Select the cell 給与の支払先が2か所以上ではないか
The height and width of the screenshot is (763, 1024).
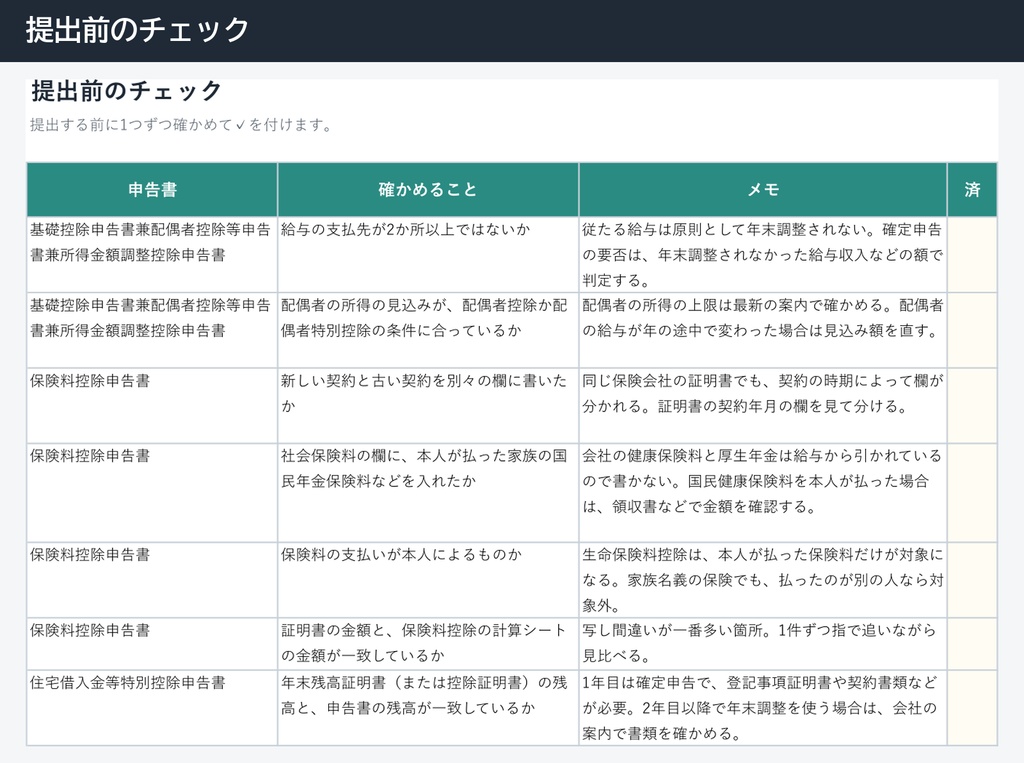(428, 254)
